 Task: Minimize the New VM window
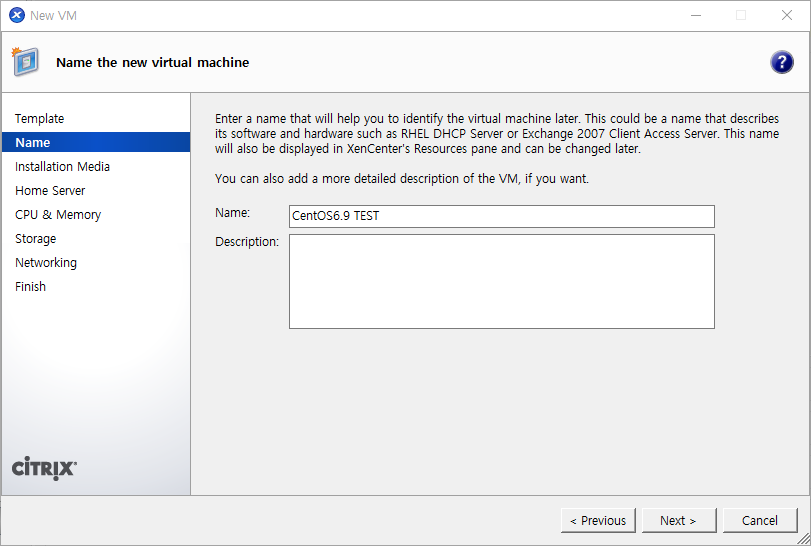(x=696, y=16)
